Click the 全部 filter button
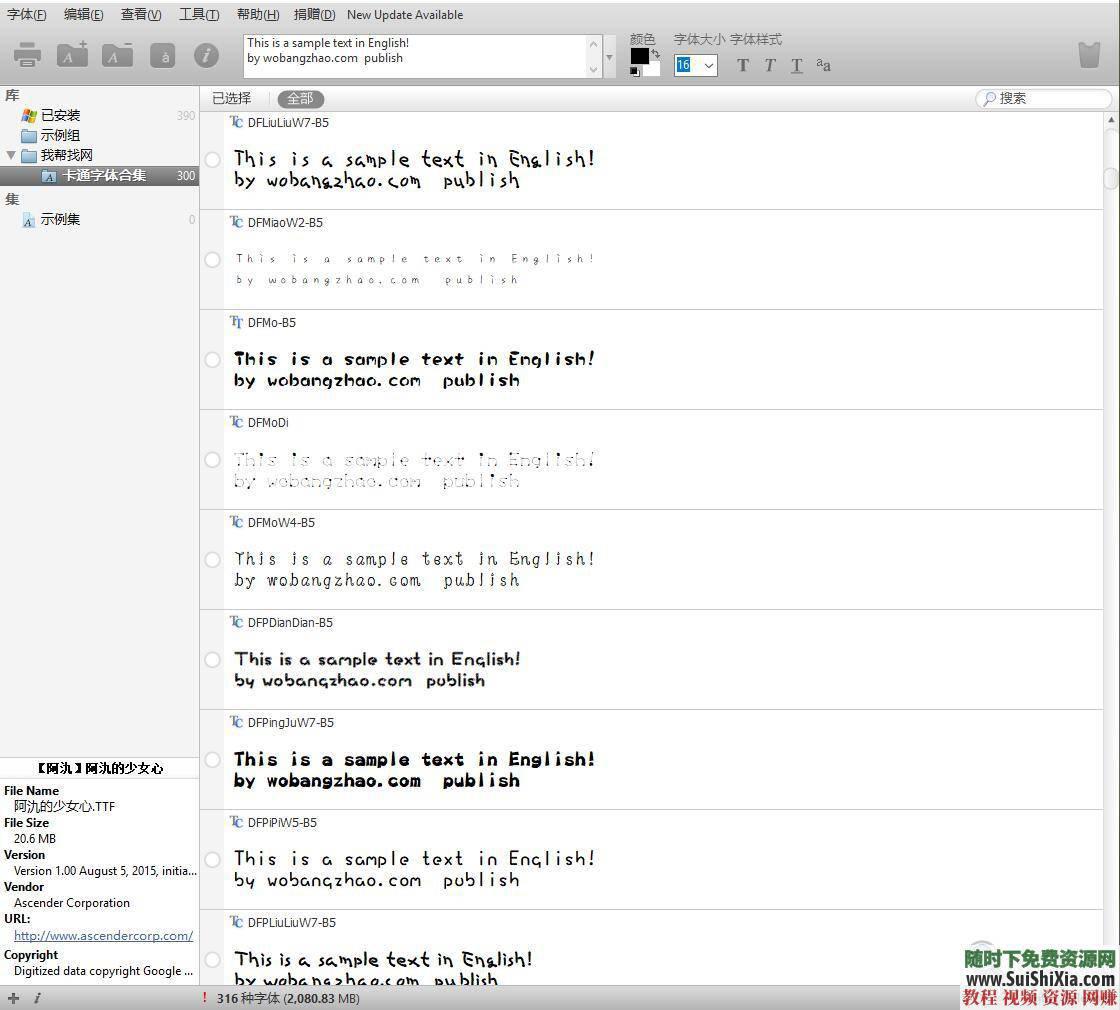This screenshot has width=1120, height=1010. [x=300, y=98]
